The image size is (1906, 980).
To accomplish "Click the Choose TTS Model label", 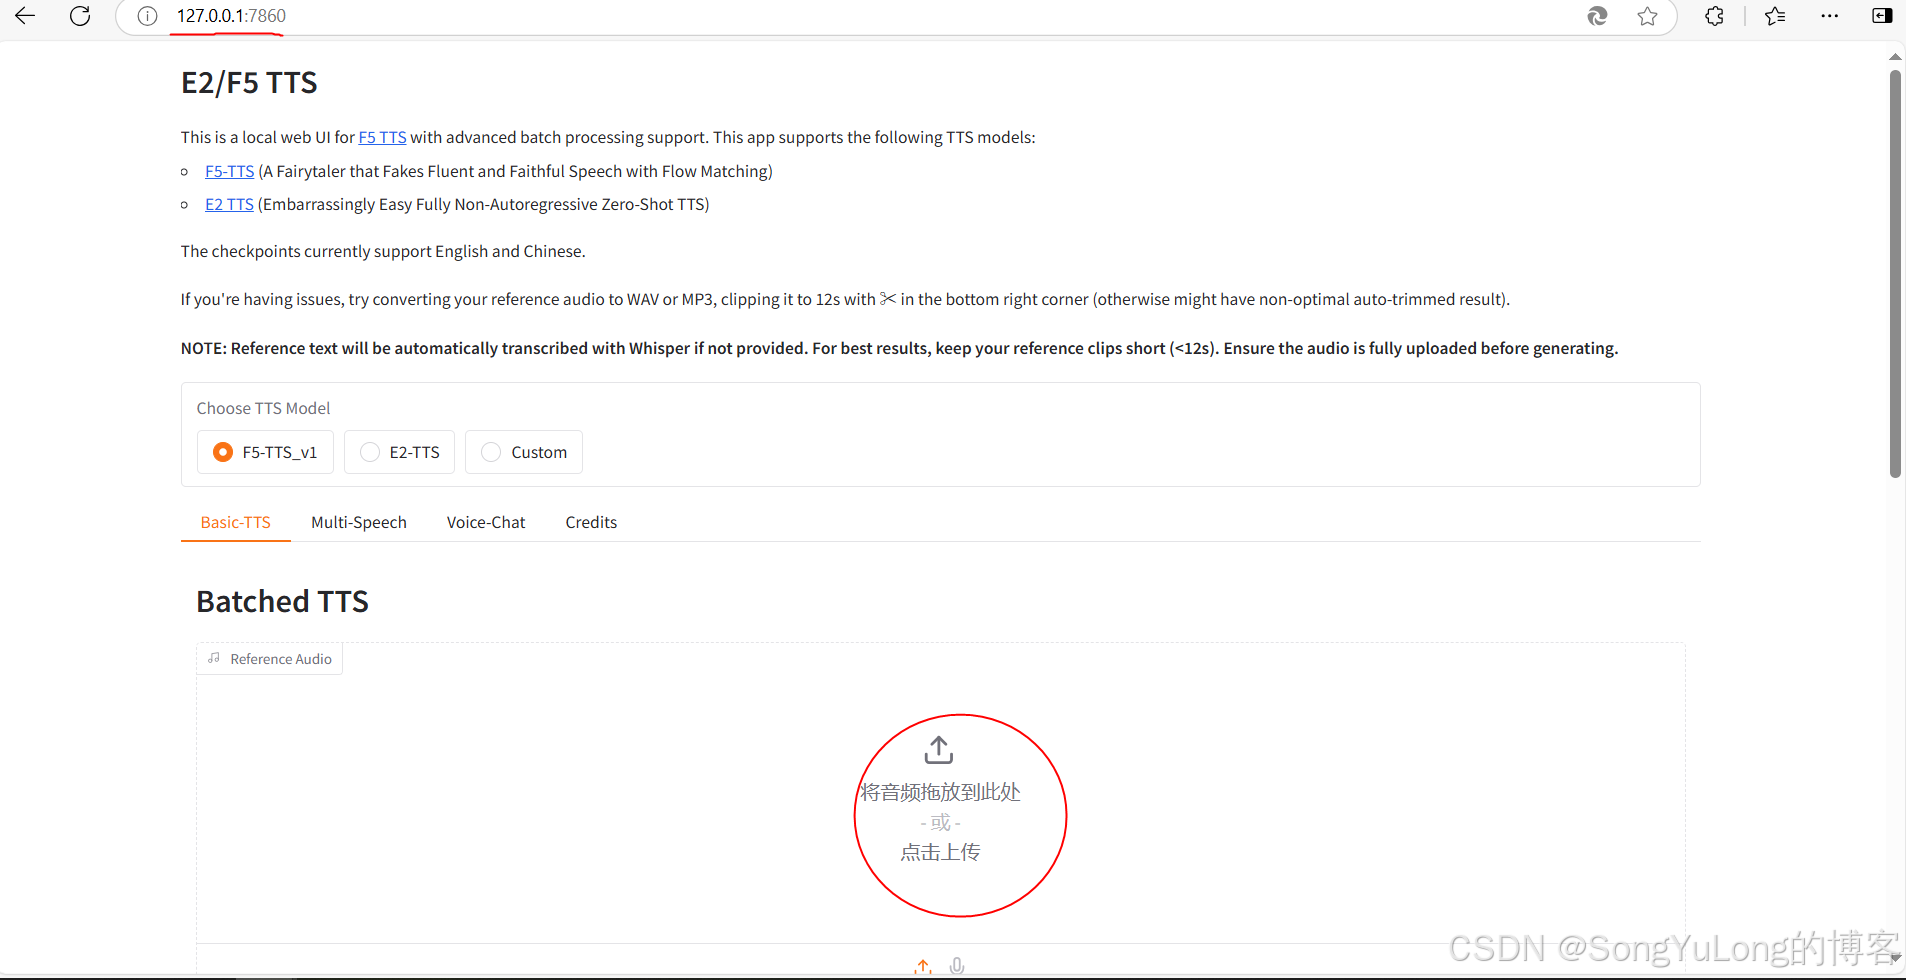I will click(263, 408).
